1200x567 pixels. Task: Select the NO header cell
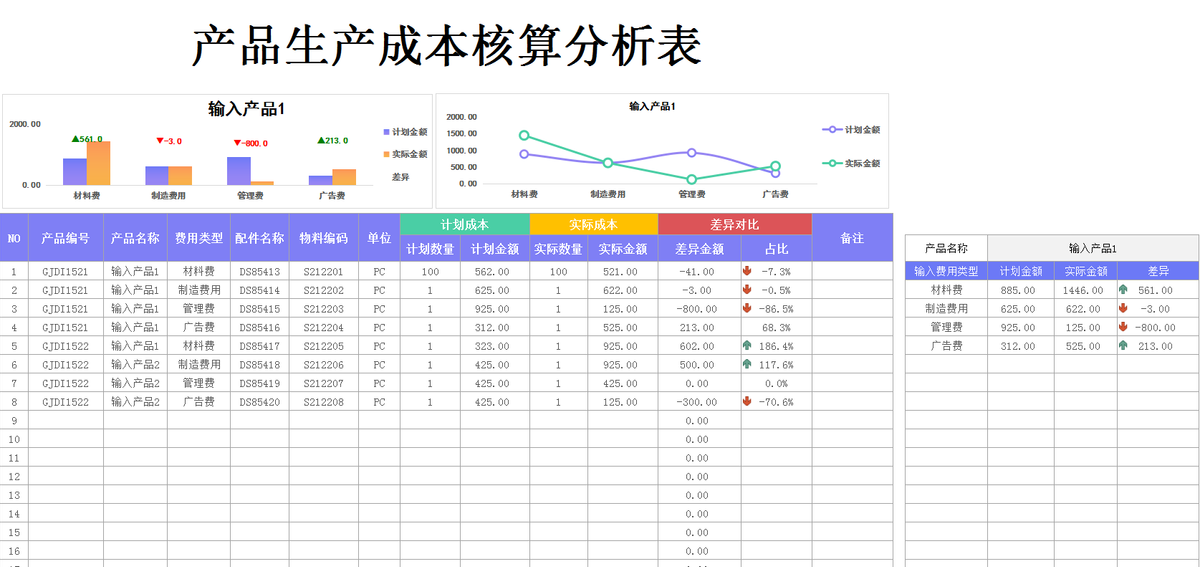14,238
